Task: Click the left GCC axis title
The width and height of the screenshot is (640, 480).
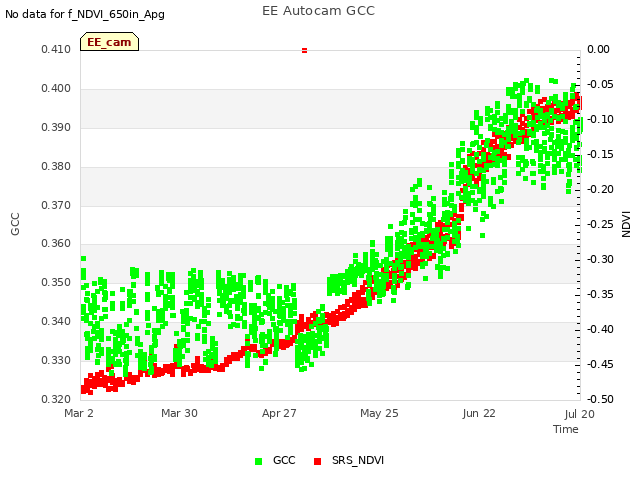Action: pyautogui.click(x=15, y=224)
